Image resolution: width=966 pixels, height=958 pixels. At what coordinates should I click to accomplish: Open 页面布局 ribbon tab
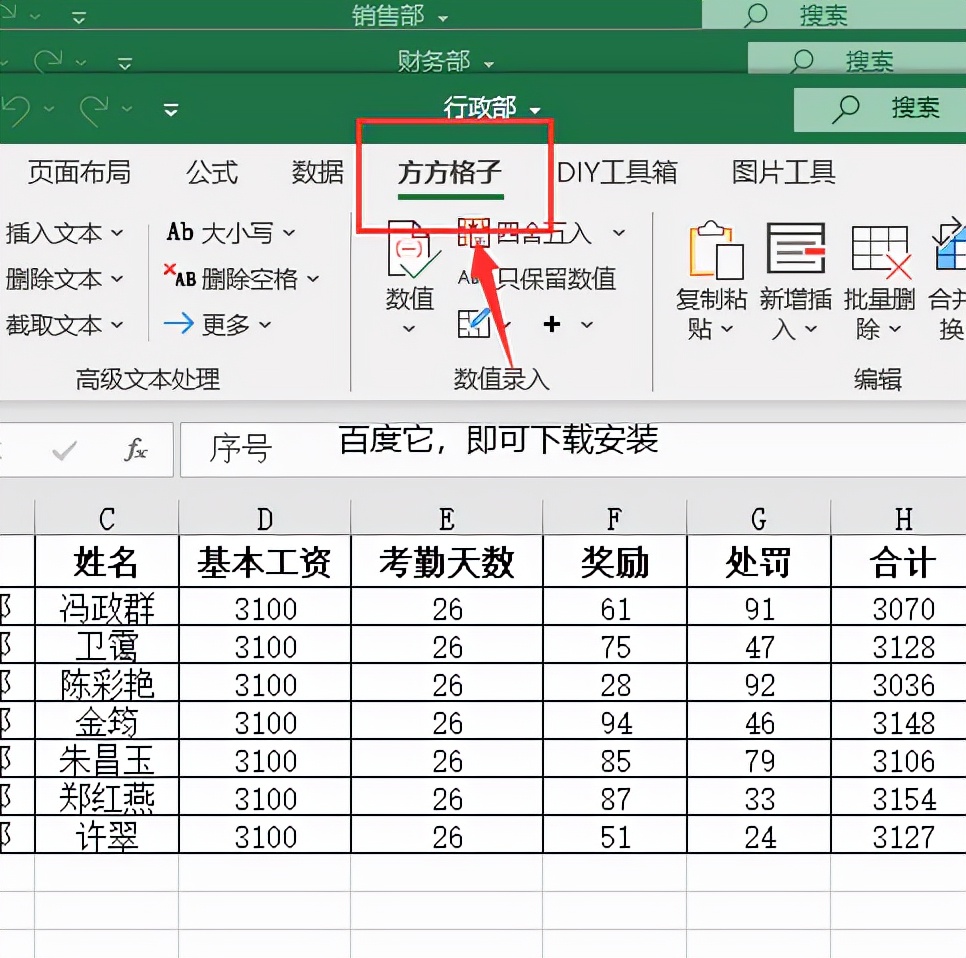(x=79, y=172)
